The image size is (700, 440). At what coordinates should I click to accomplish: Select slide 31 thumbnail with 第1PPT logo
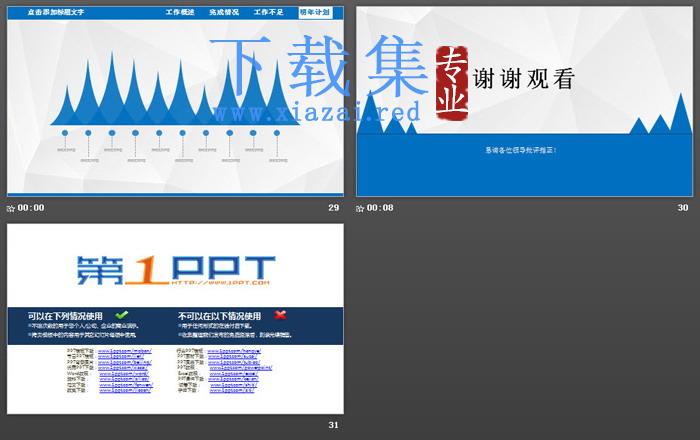tap(175, 319)
